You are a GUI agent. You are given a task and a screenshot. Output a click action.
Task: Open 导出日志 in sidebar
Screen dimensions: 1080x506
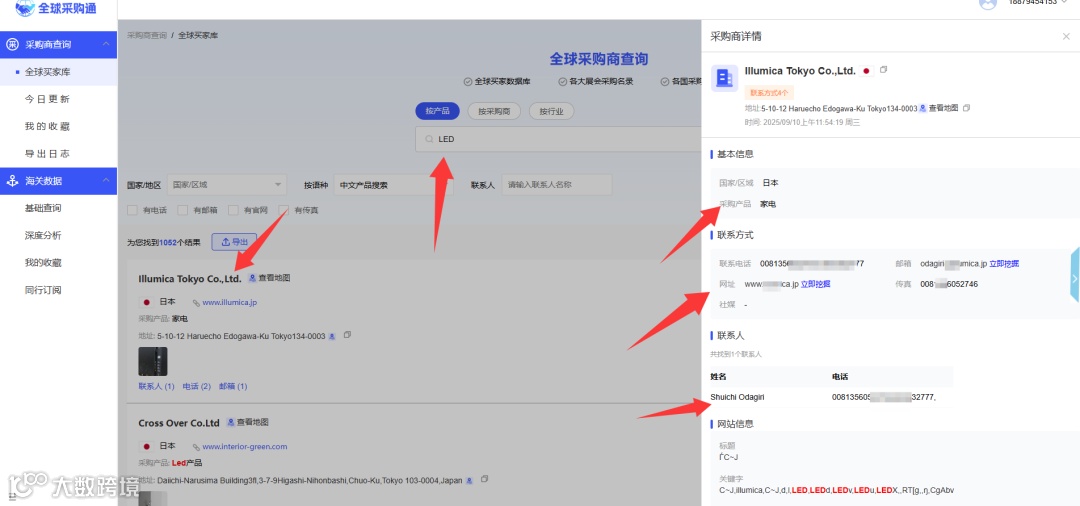pyautogui.click(x=48, y=154)
